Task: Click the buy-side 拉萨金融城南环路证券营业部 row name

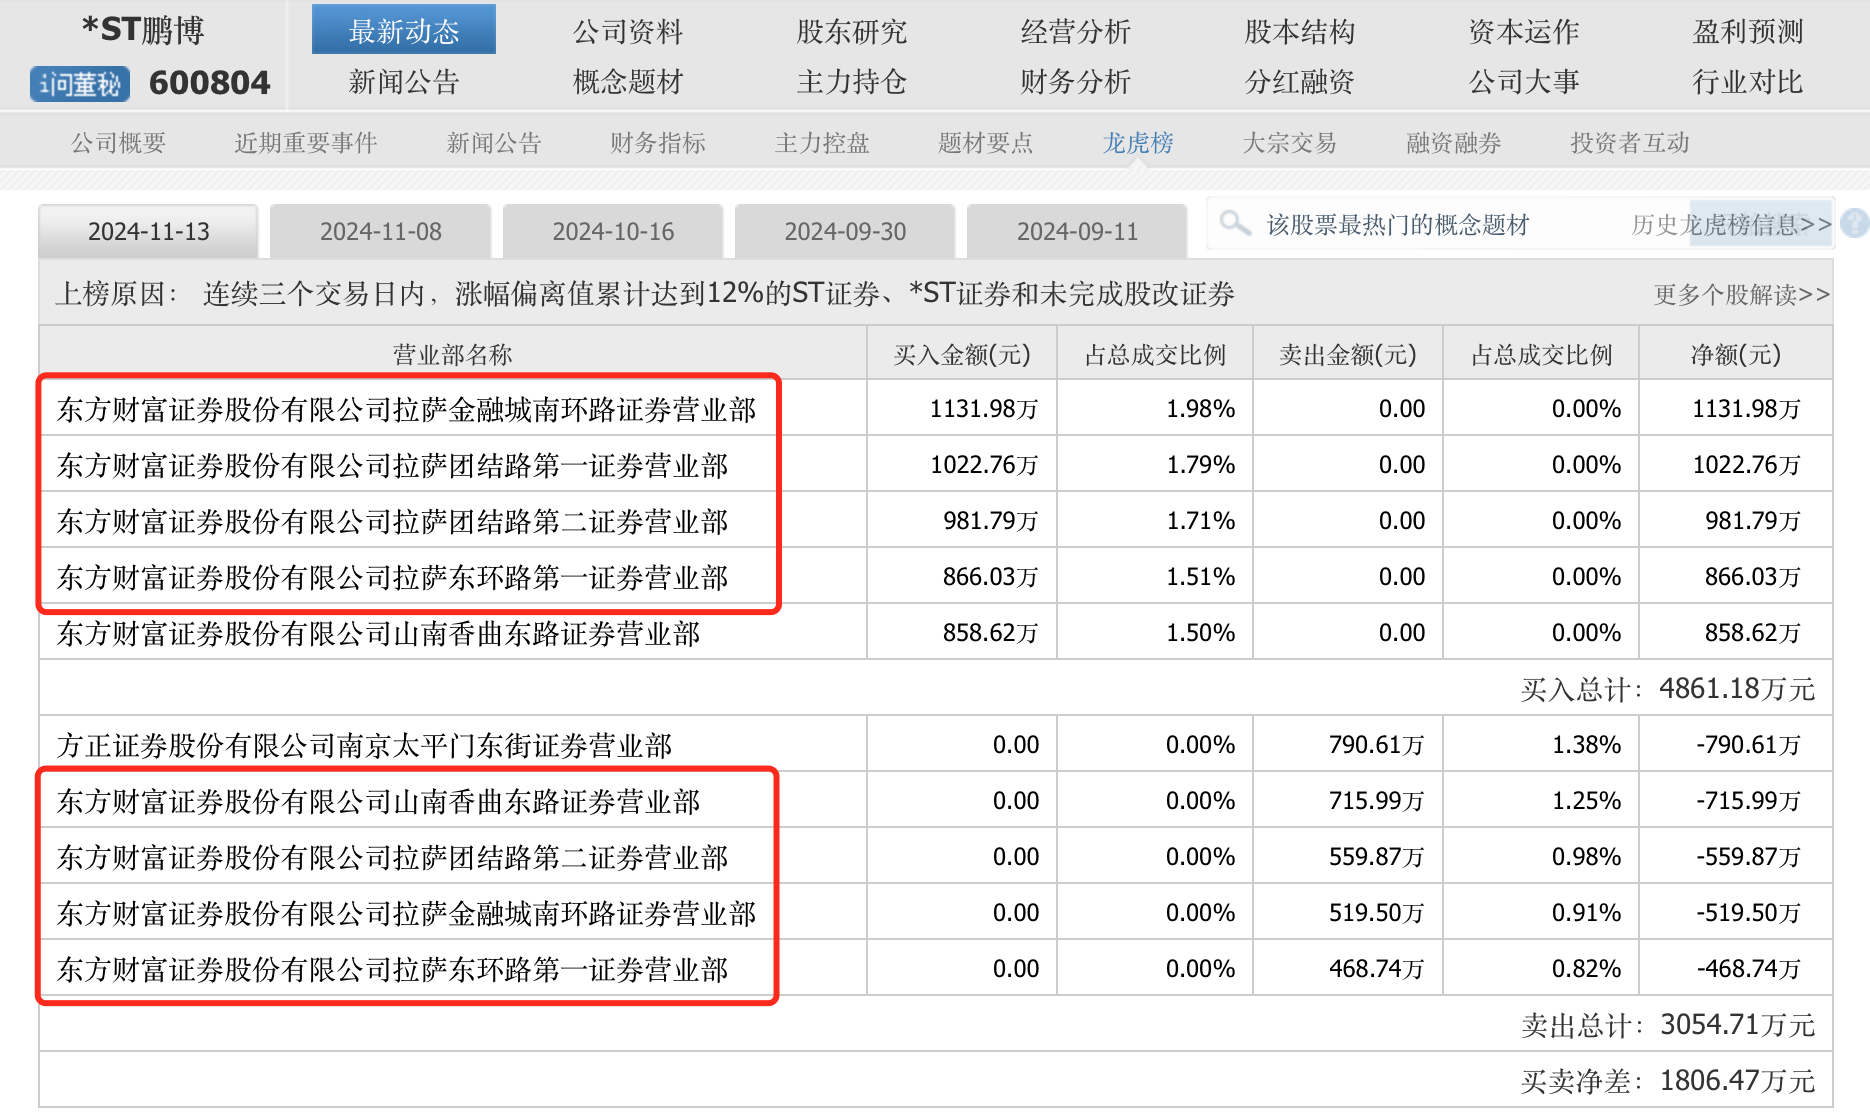Action: pos(406,409)
